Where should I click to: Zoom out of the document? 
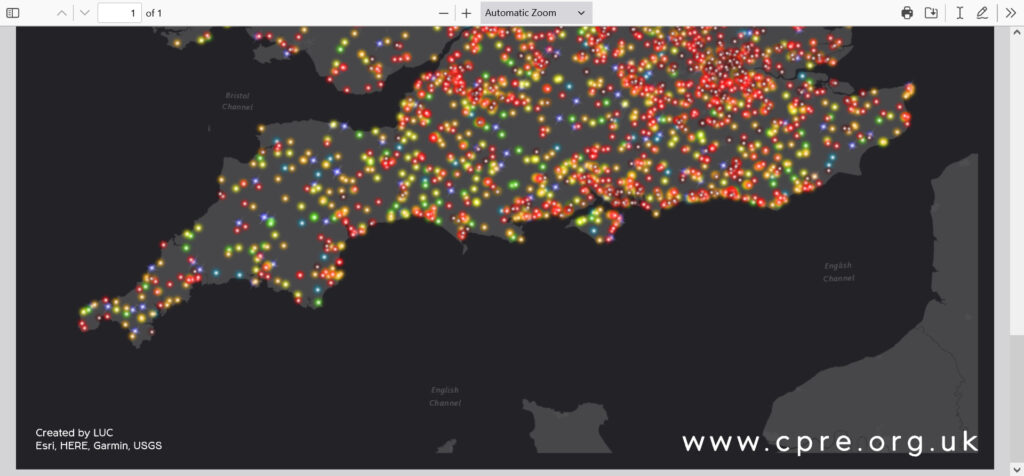click(x=444, y=13)
